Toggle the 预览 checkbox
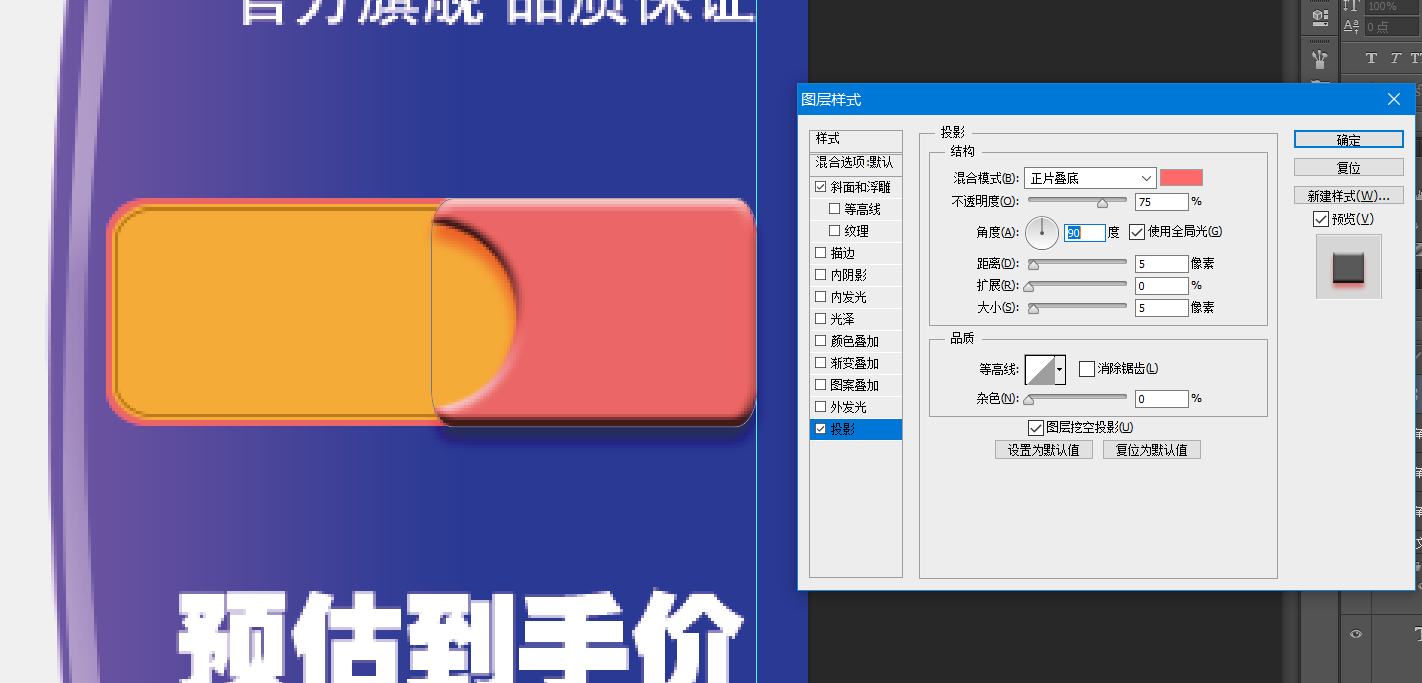 tap(1321, 219)
